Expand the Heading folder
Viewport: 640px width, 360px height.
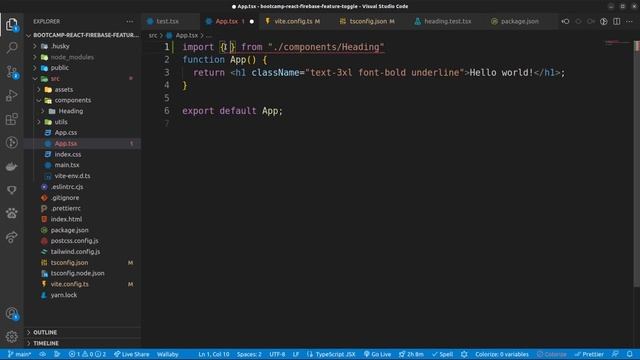click(82, 111)
